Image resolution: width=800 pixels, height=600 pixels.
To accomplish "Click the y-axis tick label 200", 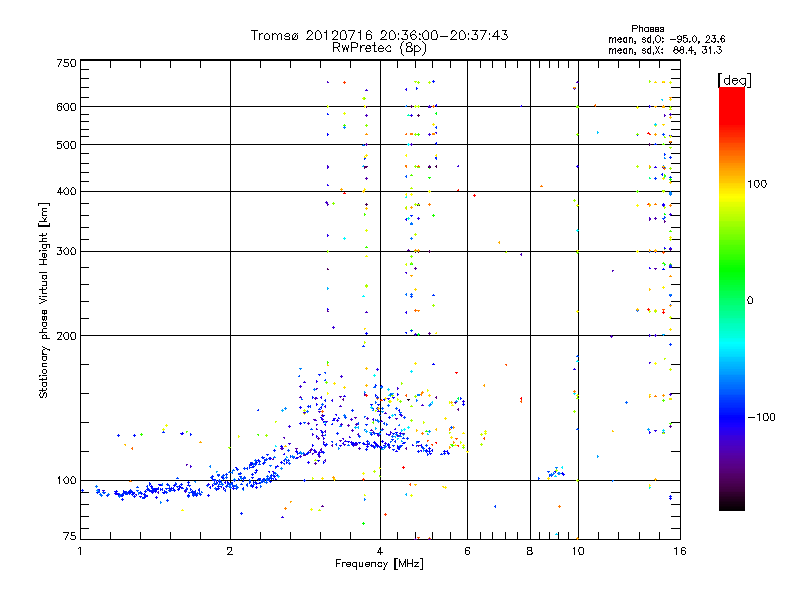I will click(x=66, y=336).
